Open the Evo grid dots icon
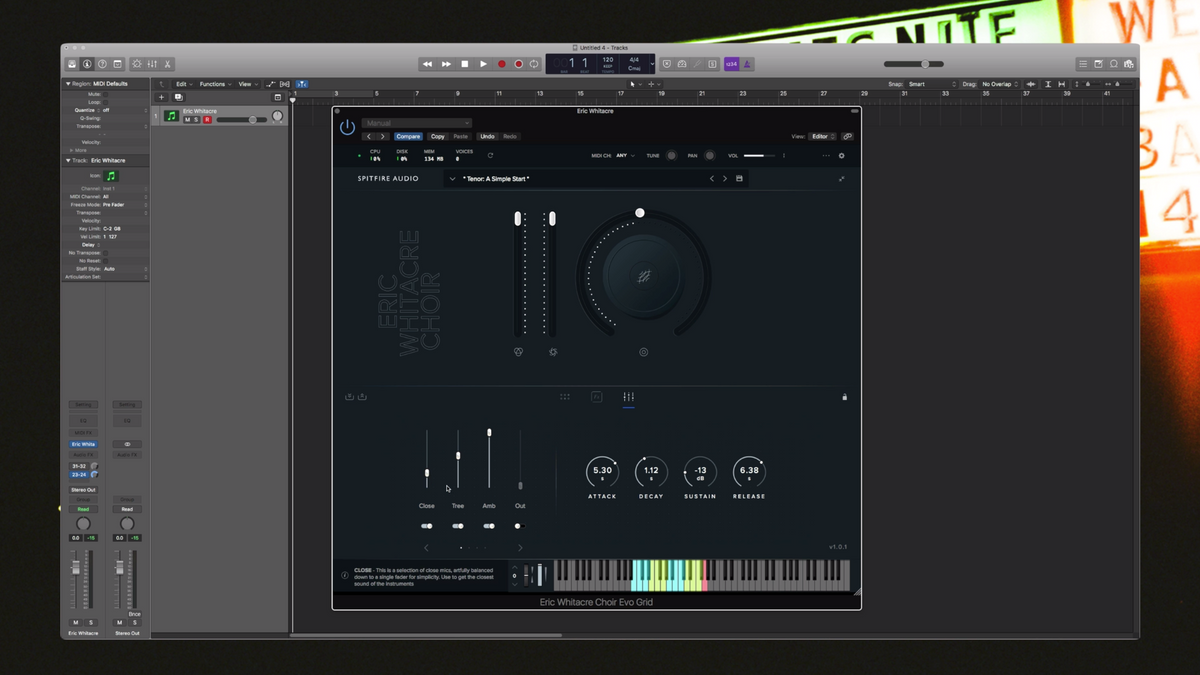 pyautogui.click(x=565, y=397)
